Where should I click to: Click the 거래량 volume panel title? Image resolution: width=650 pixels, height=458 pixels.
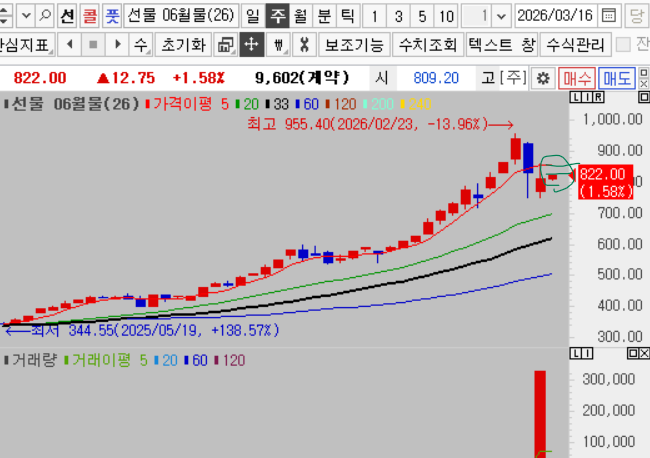click(30, 360)
